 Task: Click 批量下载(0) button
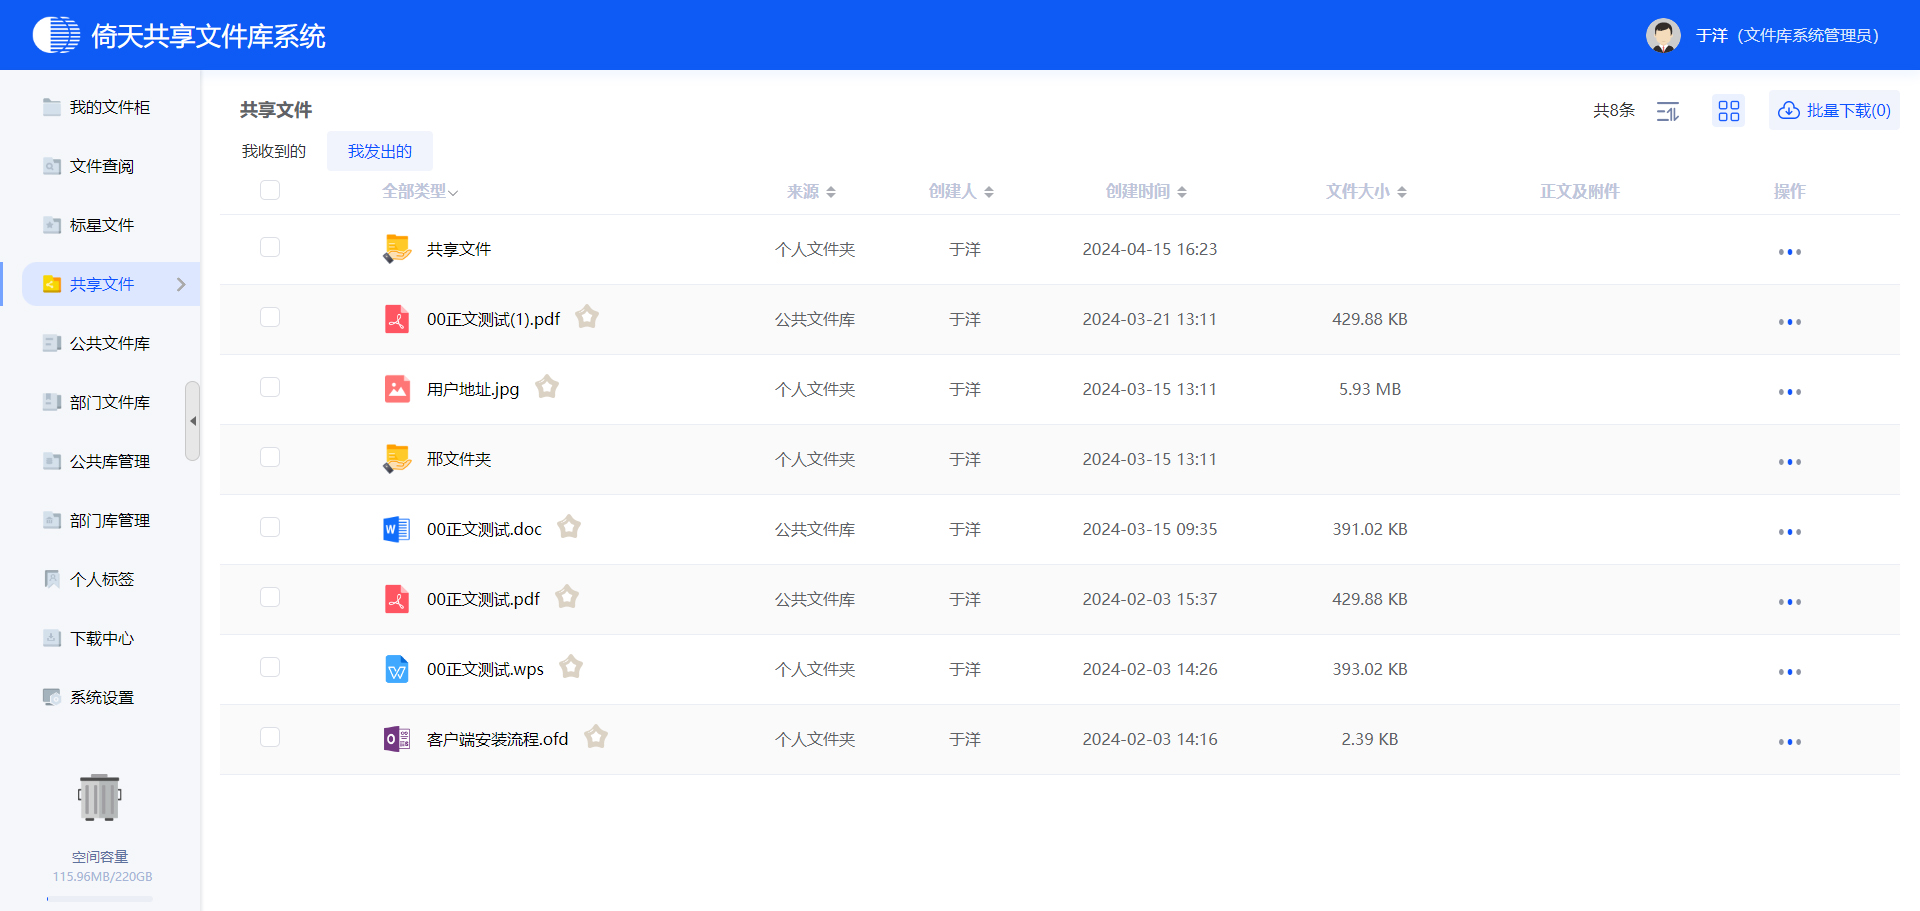coord(1834,111)
